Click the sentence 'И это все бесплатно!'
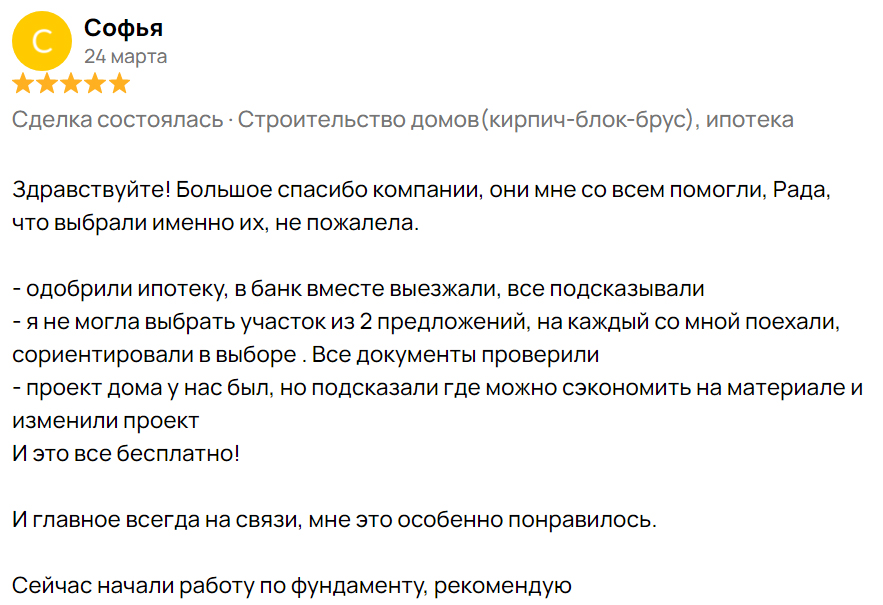The height and width of the screenshot is (605, 883). pyautogui.click(x=126, y=454)
